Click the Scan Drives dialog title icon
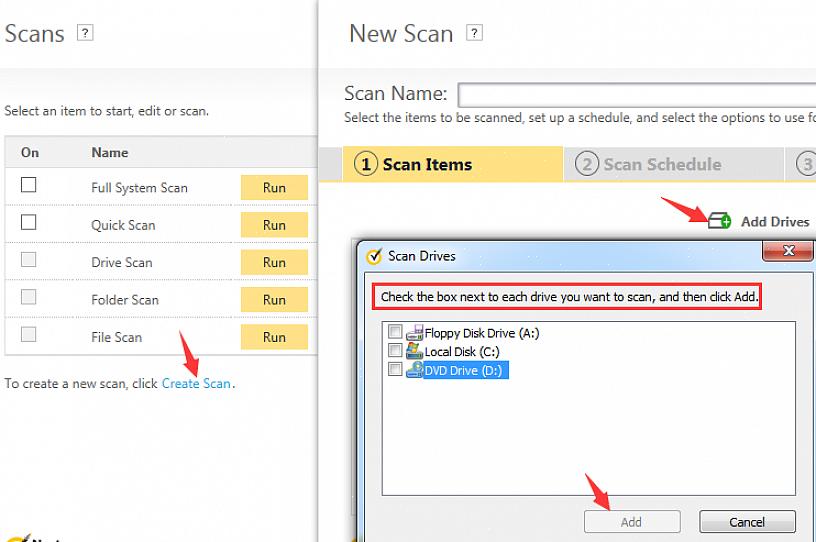The image size is (816, 542). (x=374, y=256)
